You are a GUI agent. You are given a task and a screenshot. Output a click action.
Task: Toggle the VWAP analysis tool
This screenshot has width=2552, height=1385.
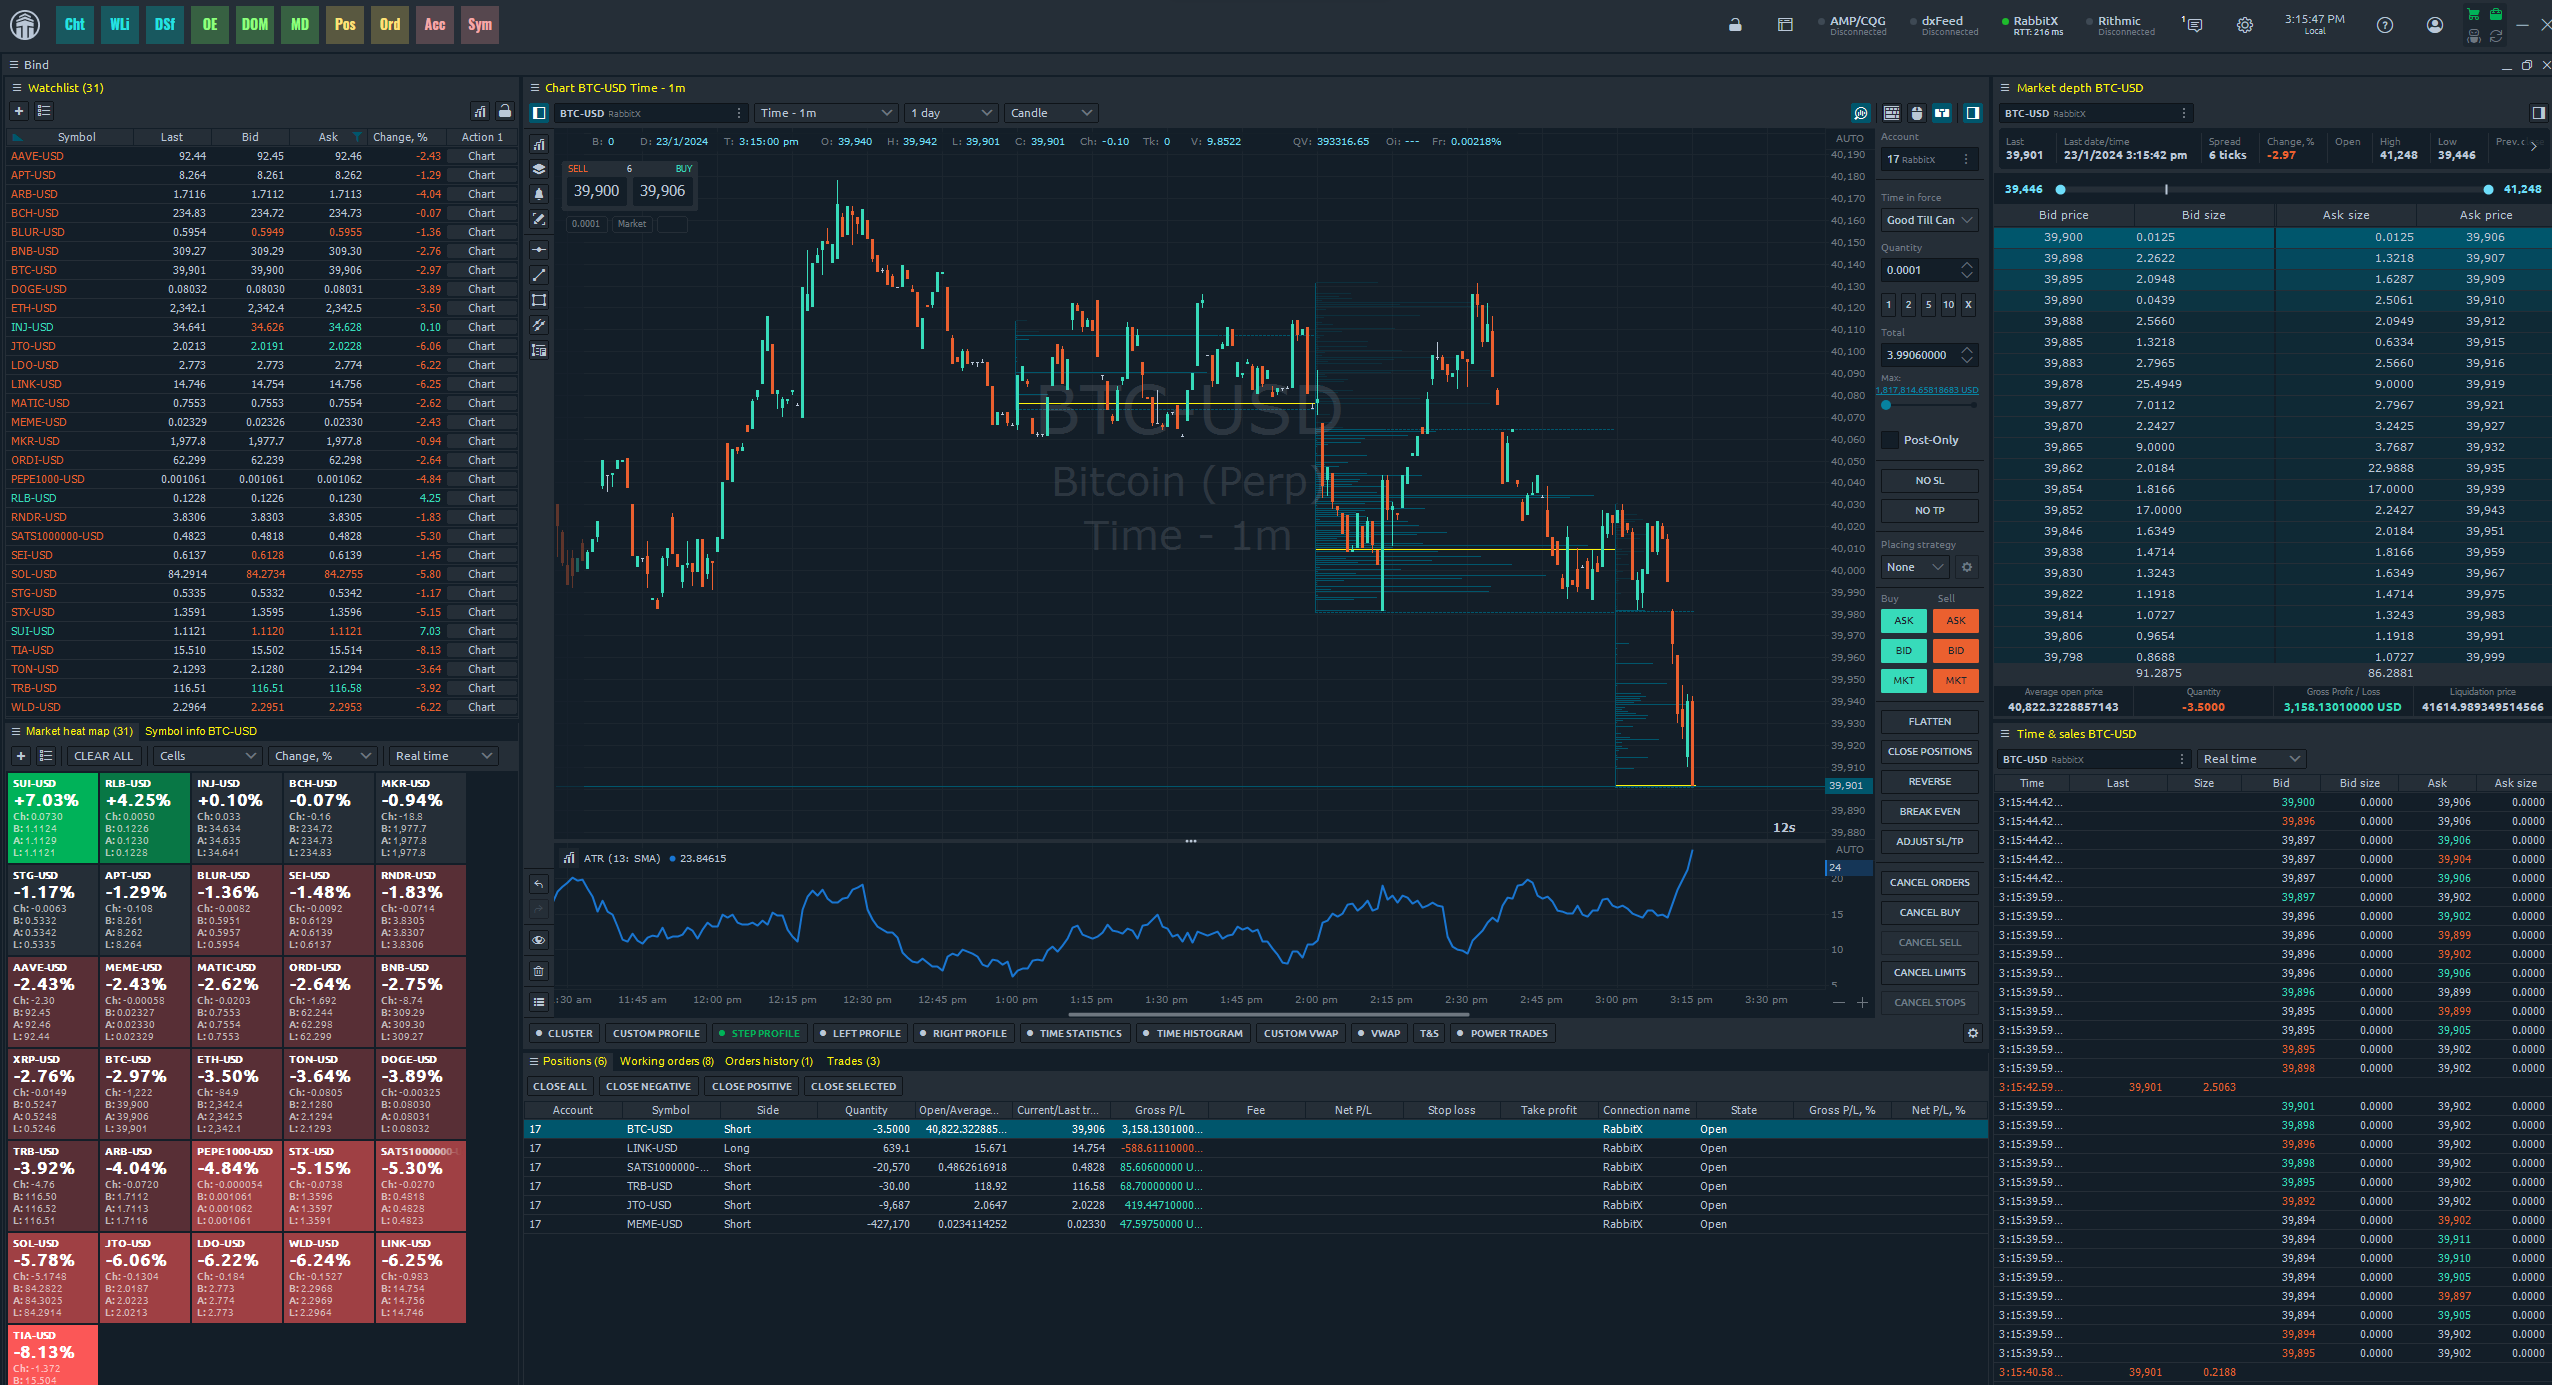coord(1379,1033)
